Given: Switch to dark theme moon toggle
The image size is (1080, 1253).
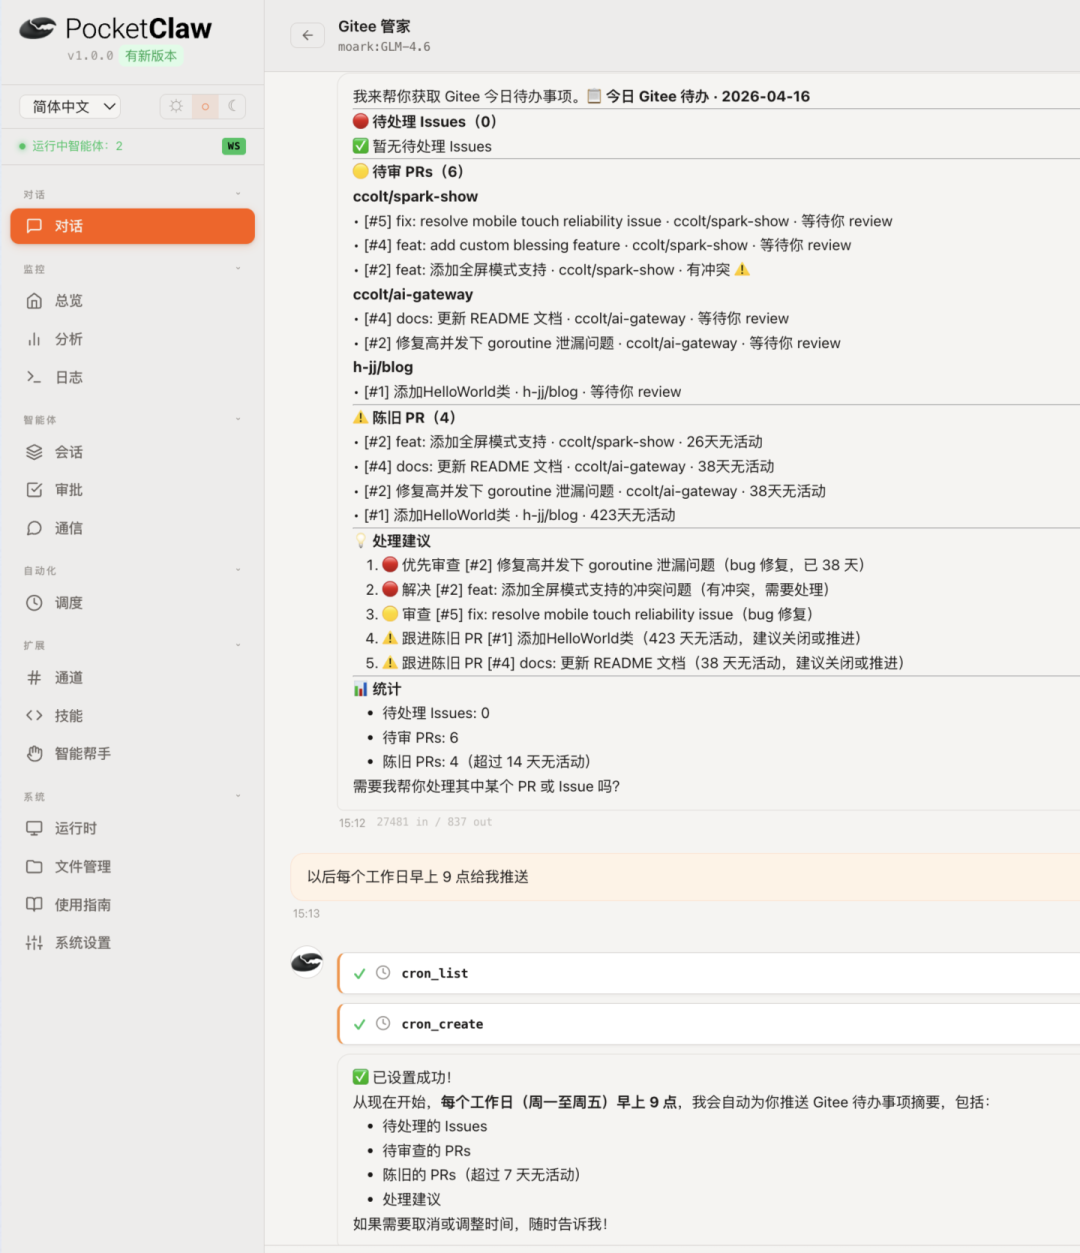Looking at the screenshot, I should [232, 106].
